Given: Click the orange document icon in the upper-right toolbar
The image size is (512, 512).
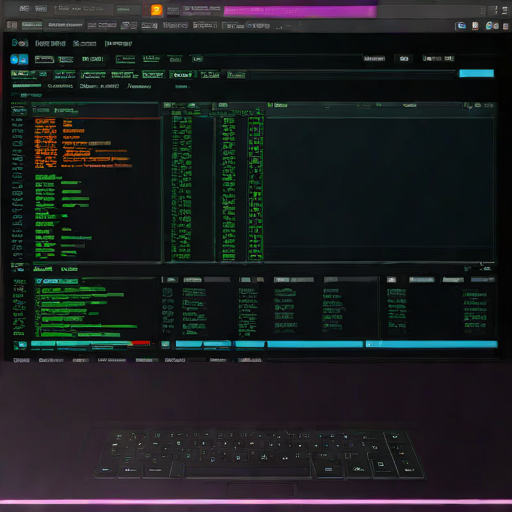Looking at the screenshot, I should tap(475, 26).
